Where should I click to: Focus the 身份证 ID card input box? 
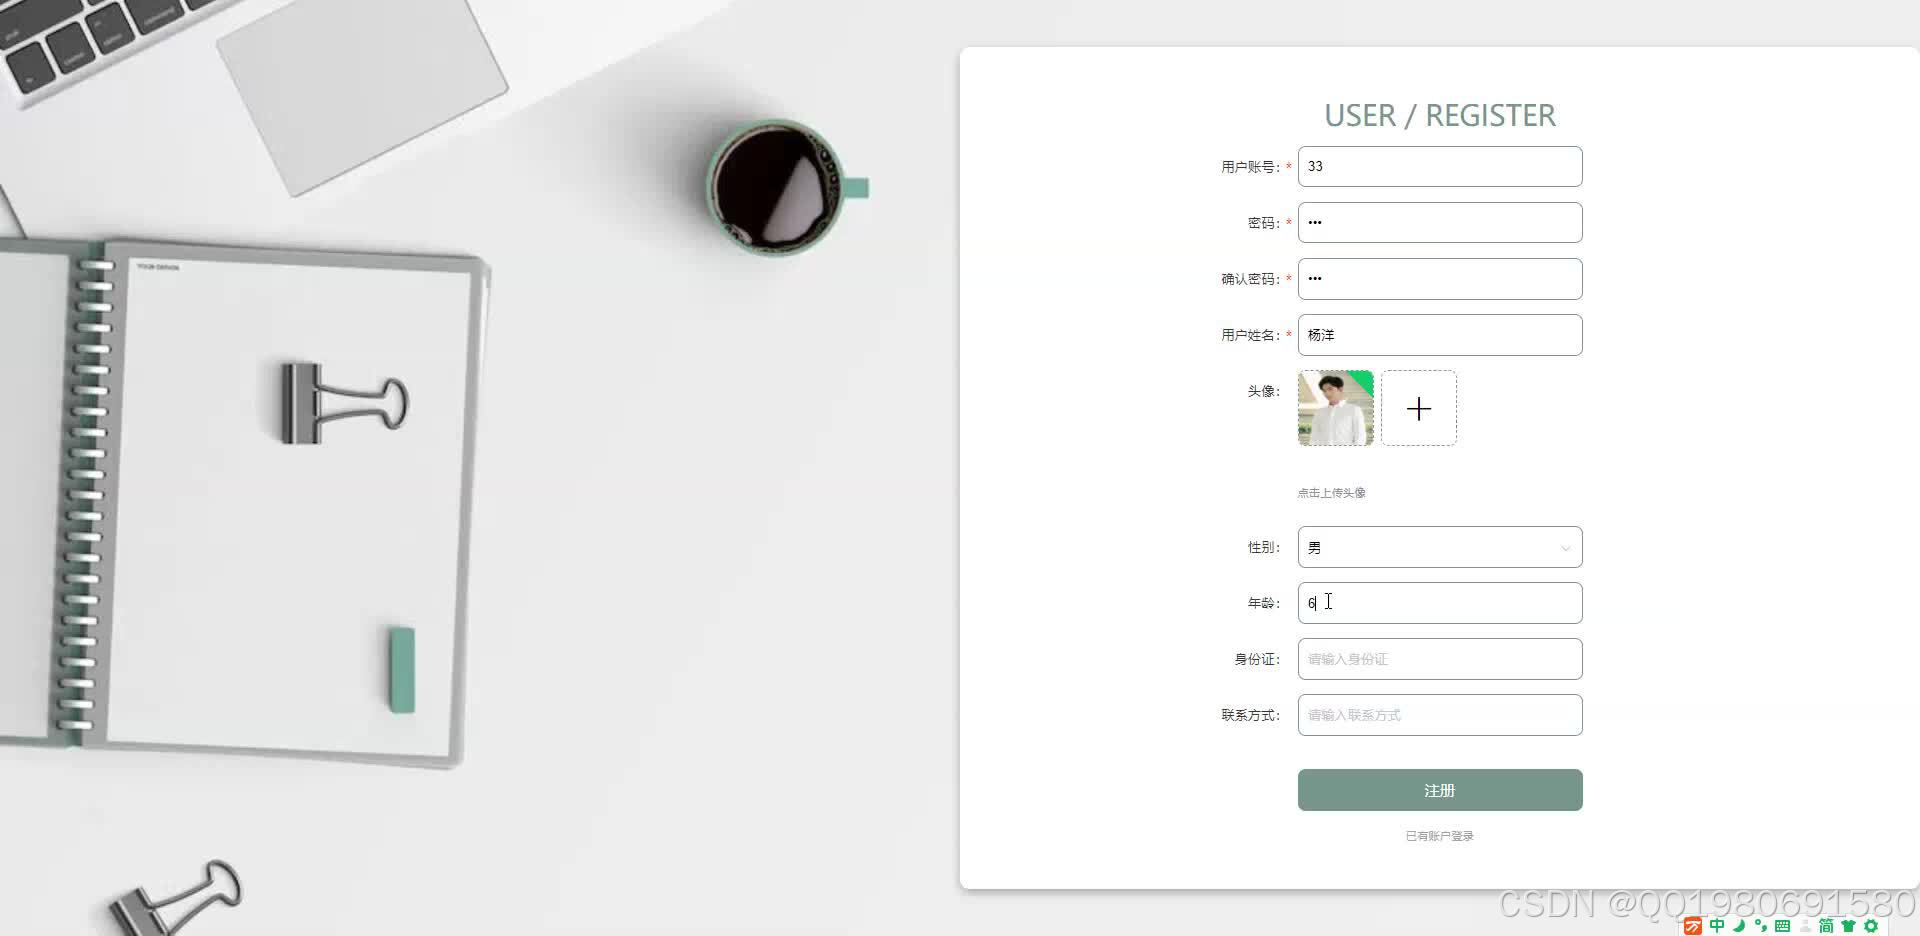click(1439, 659)
